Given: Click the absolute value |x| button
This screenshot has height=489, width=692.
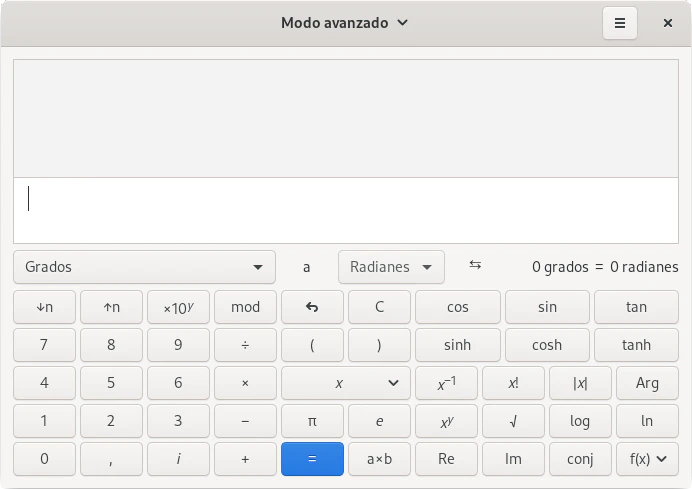Looking at the screenshot, I should coord(580,383).
